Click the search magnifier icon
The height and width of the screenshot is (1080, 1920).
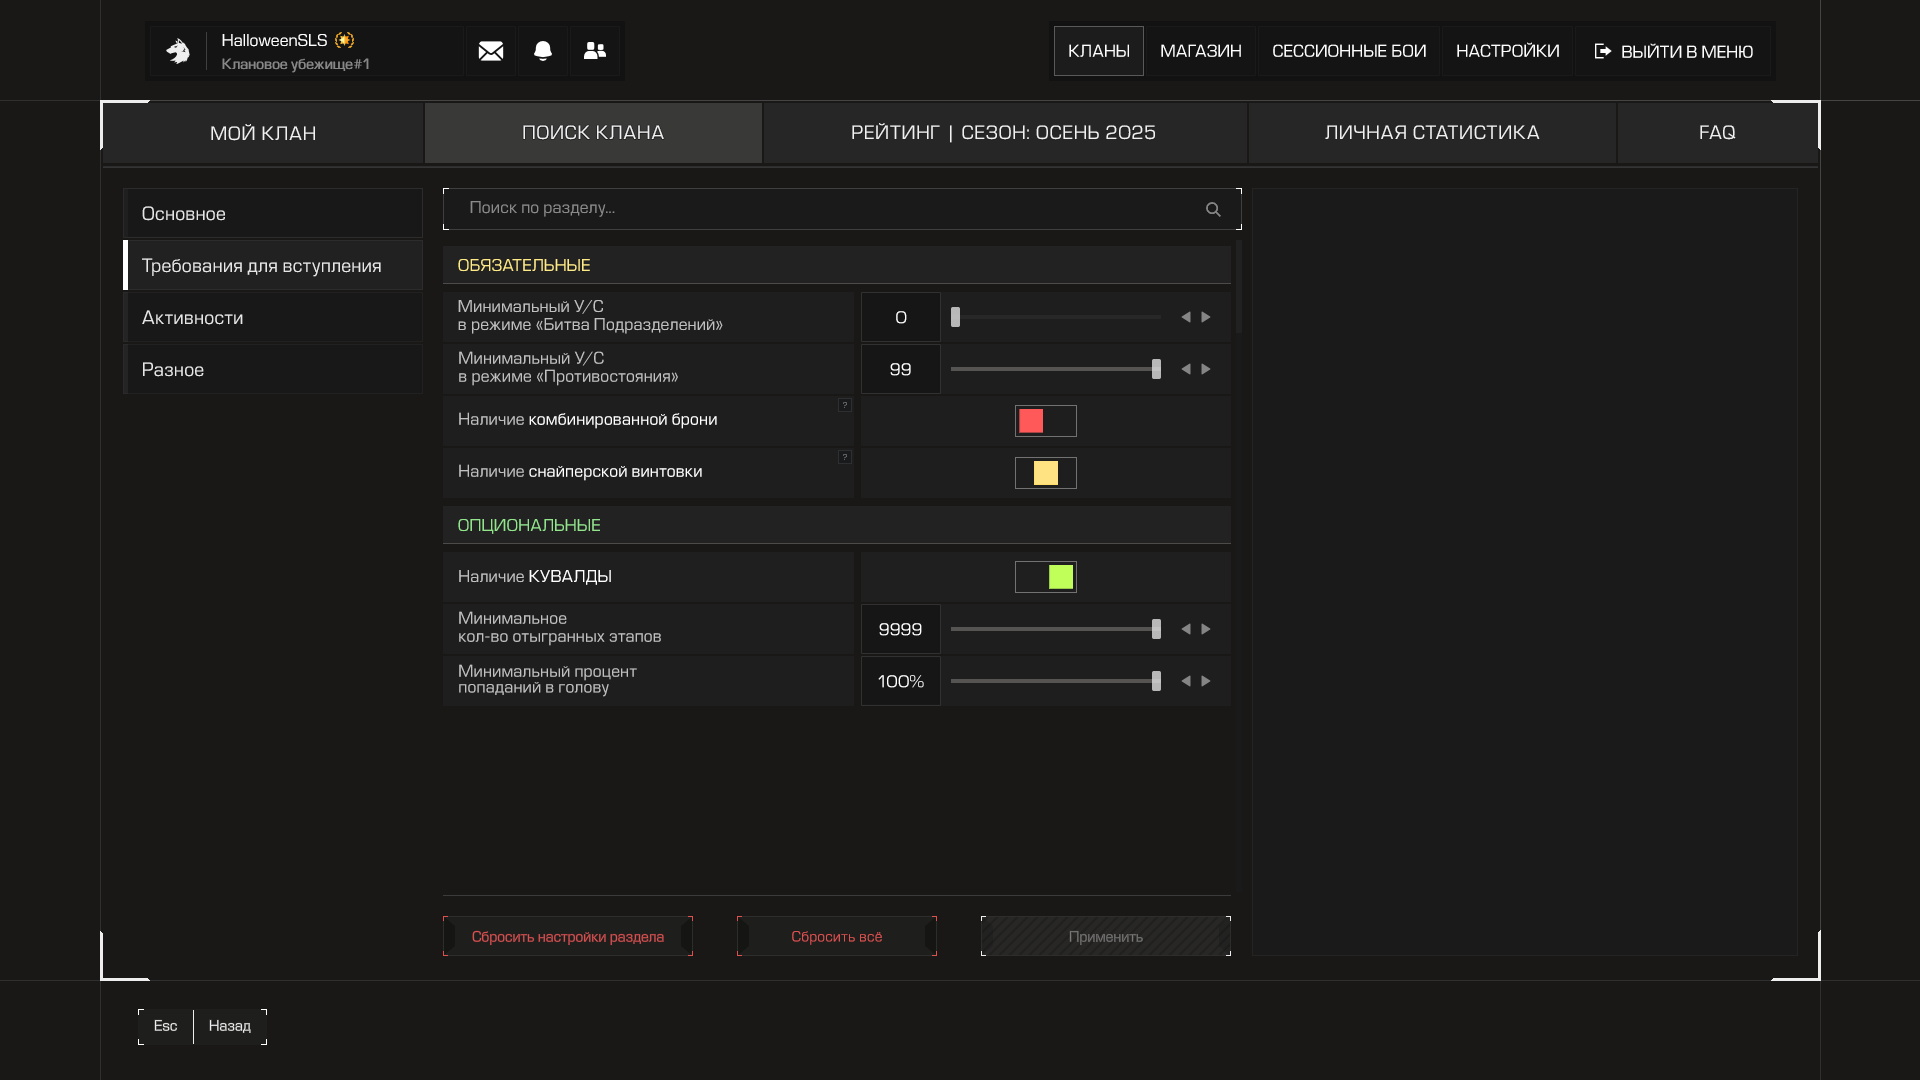(x=1213, y=209)
